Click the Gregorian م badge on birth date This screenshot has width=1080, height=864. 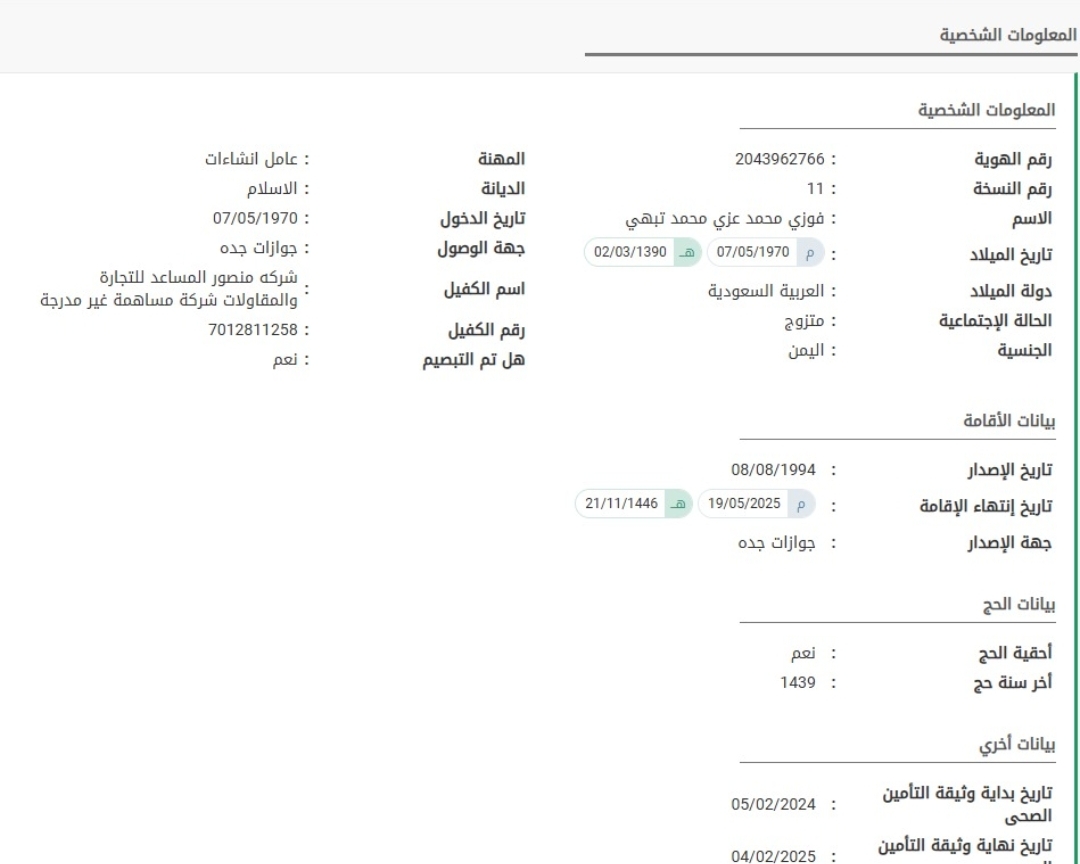click(x=808, y=252)
